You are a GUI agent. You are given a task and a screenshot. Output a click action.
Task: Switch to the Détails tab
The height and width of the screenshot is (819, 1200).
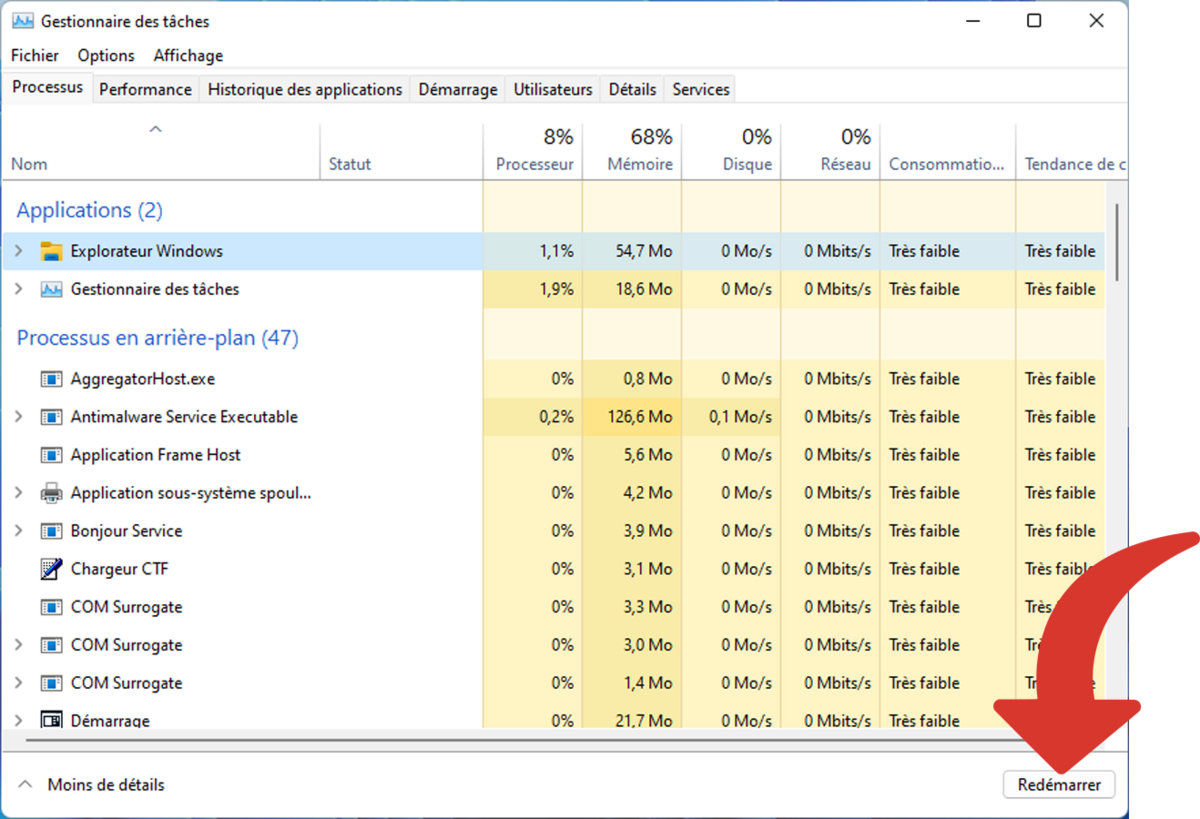[632, 89]
